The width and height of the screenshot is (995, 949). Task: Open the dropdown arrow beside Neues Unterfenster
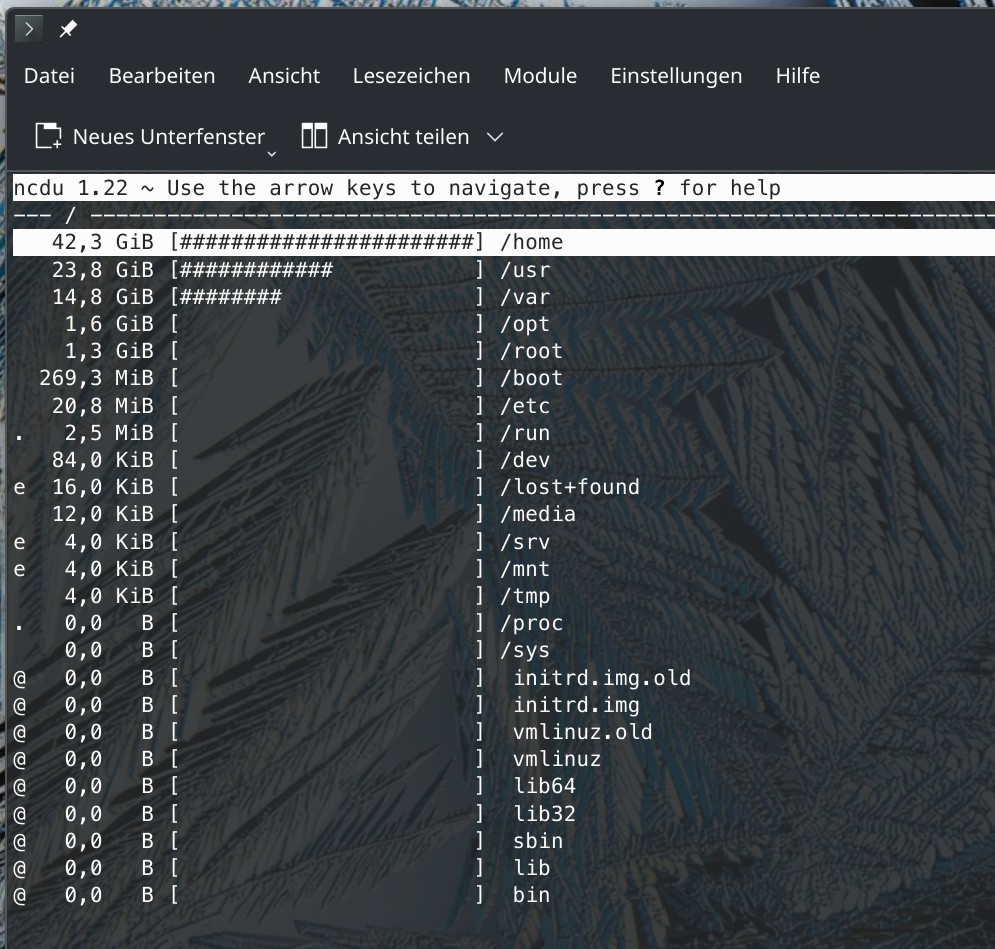[x=271, y=154]
